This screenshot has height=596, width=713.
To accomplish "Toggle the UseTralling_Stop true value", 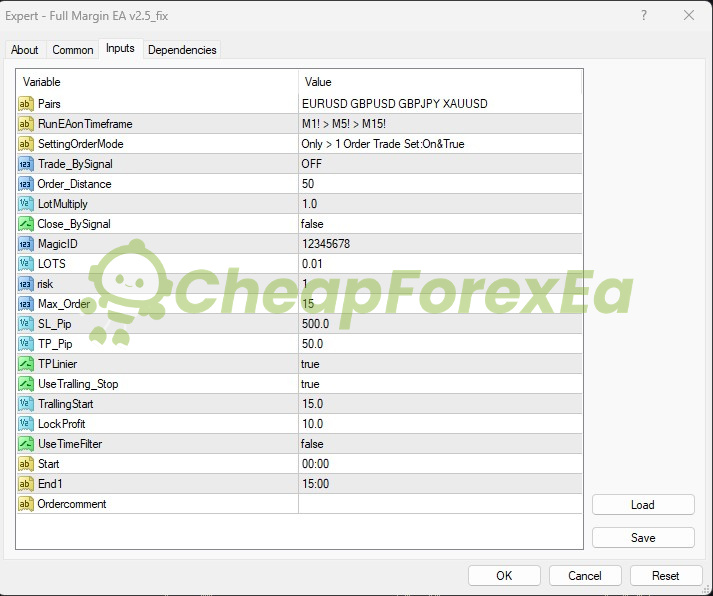I will coord(440,384).
